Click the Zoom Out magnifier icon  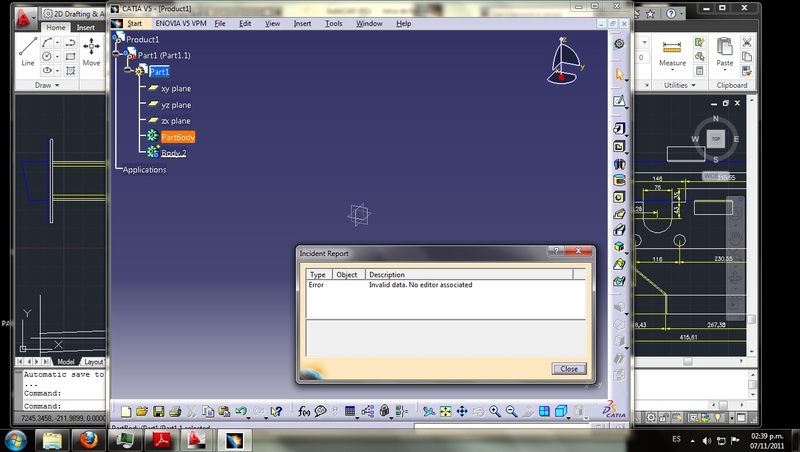point(510,411)
